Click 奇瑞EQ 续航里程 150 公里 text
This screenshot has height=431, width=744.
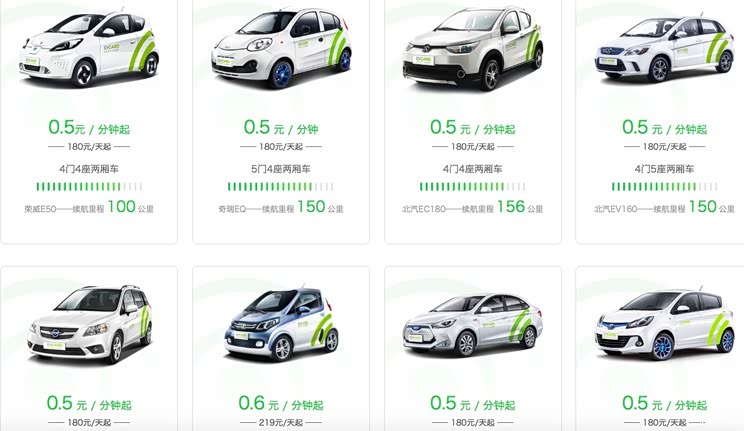pyautogui.click(x=281, y=206)
